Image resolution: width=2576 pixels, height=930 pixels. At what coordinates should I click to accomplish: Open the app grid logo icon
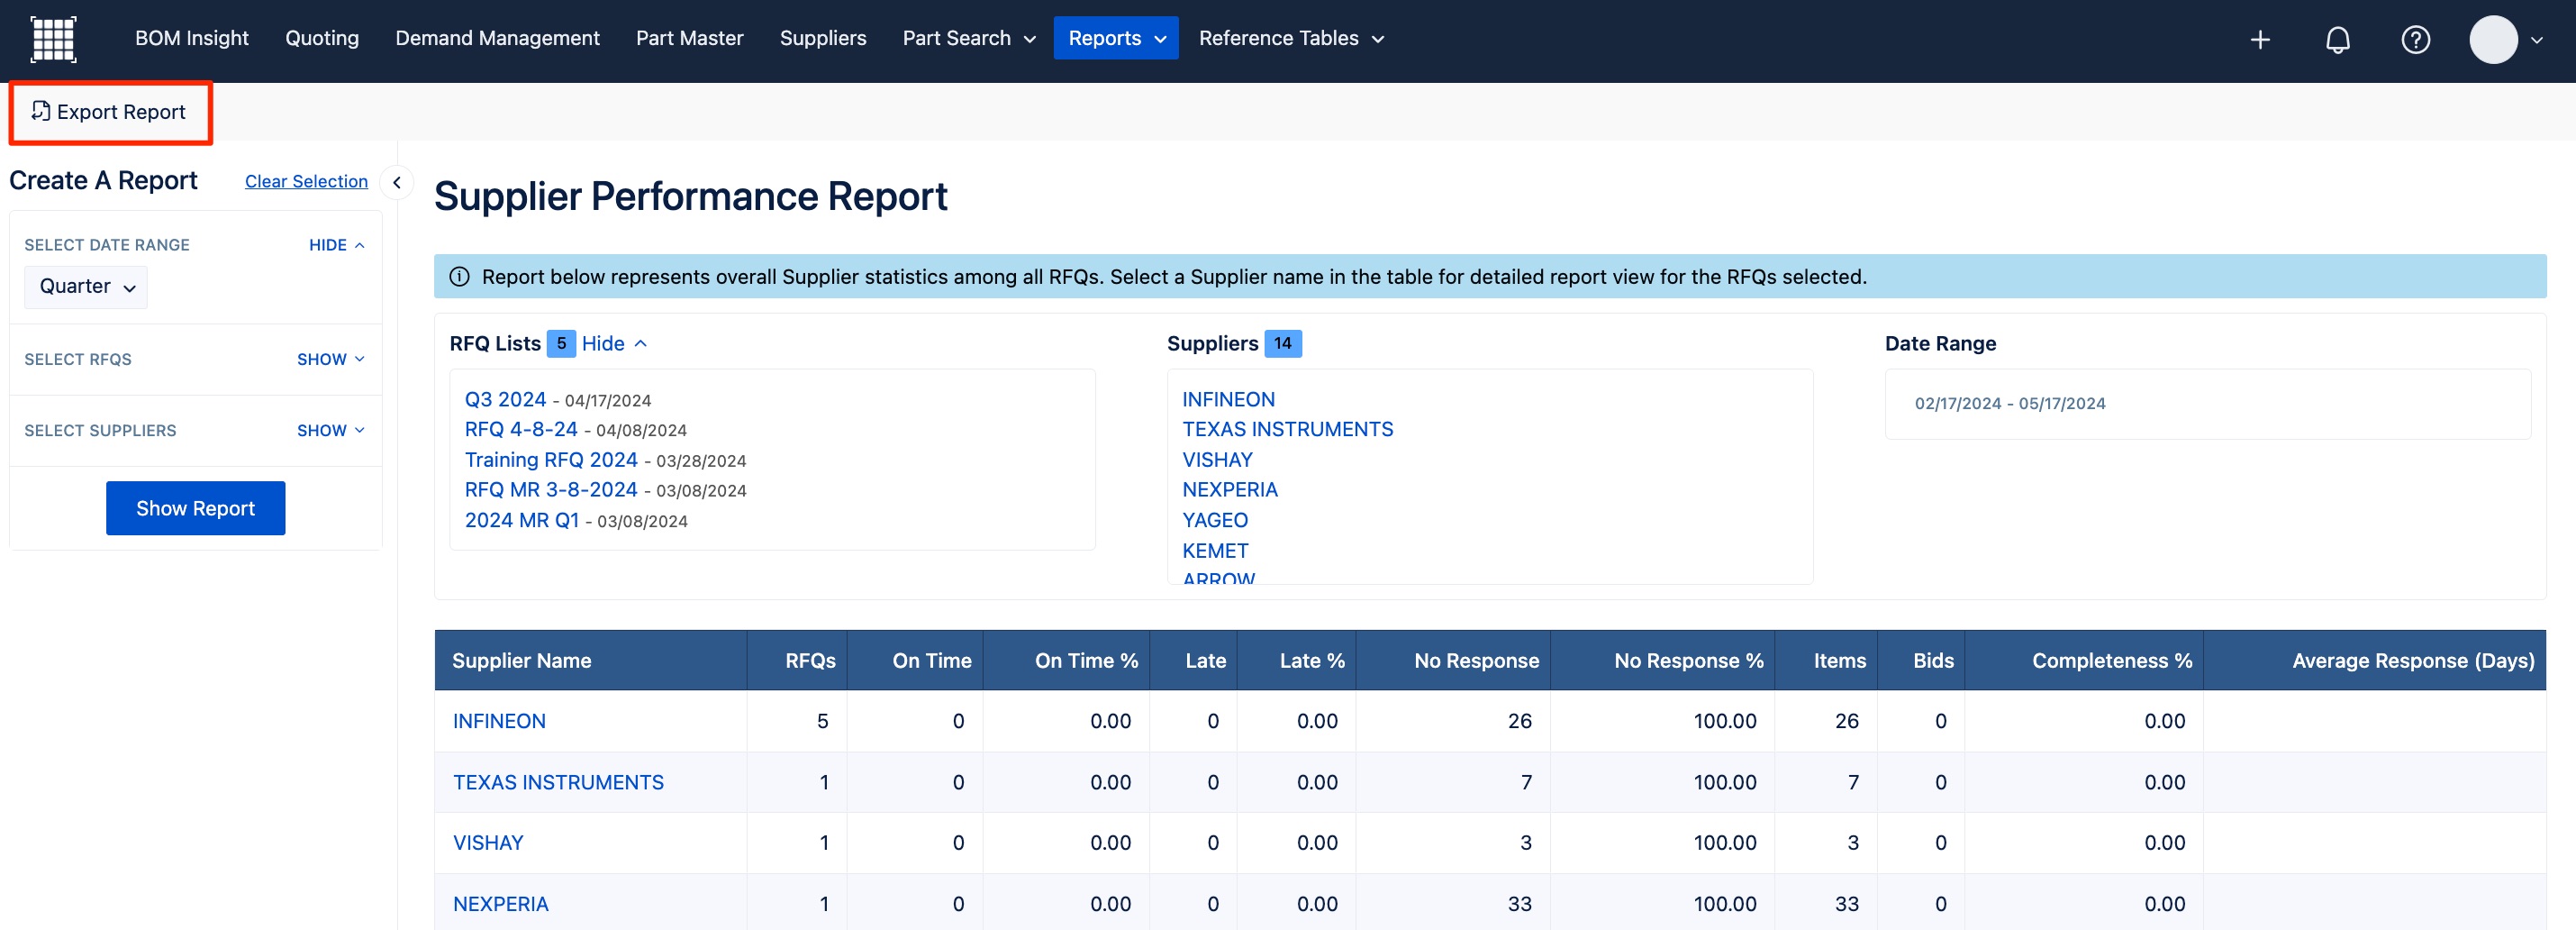(53, 40)
